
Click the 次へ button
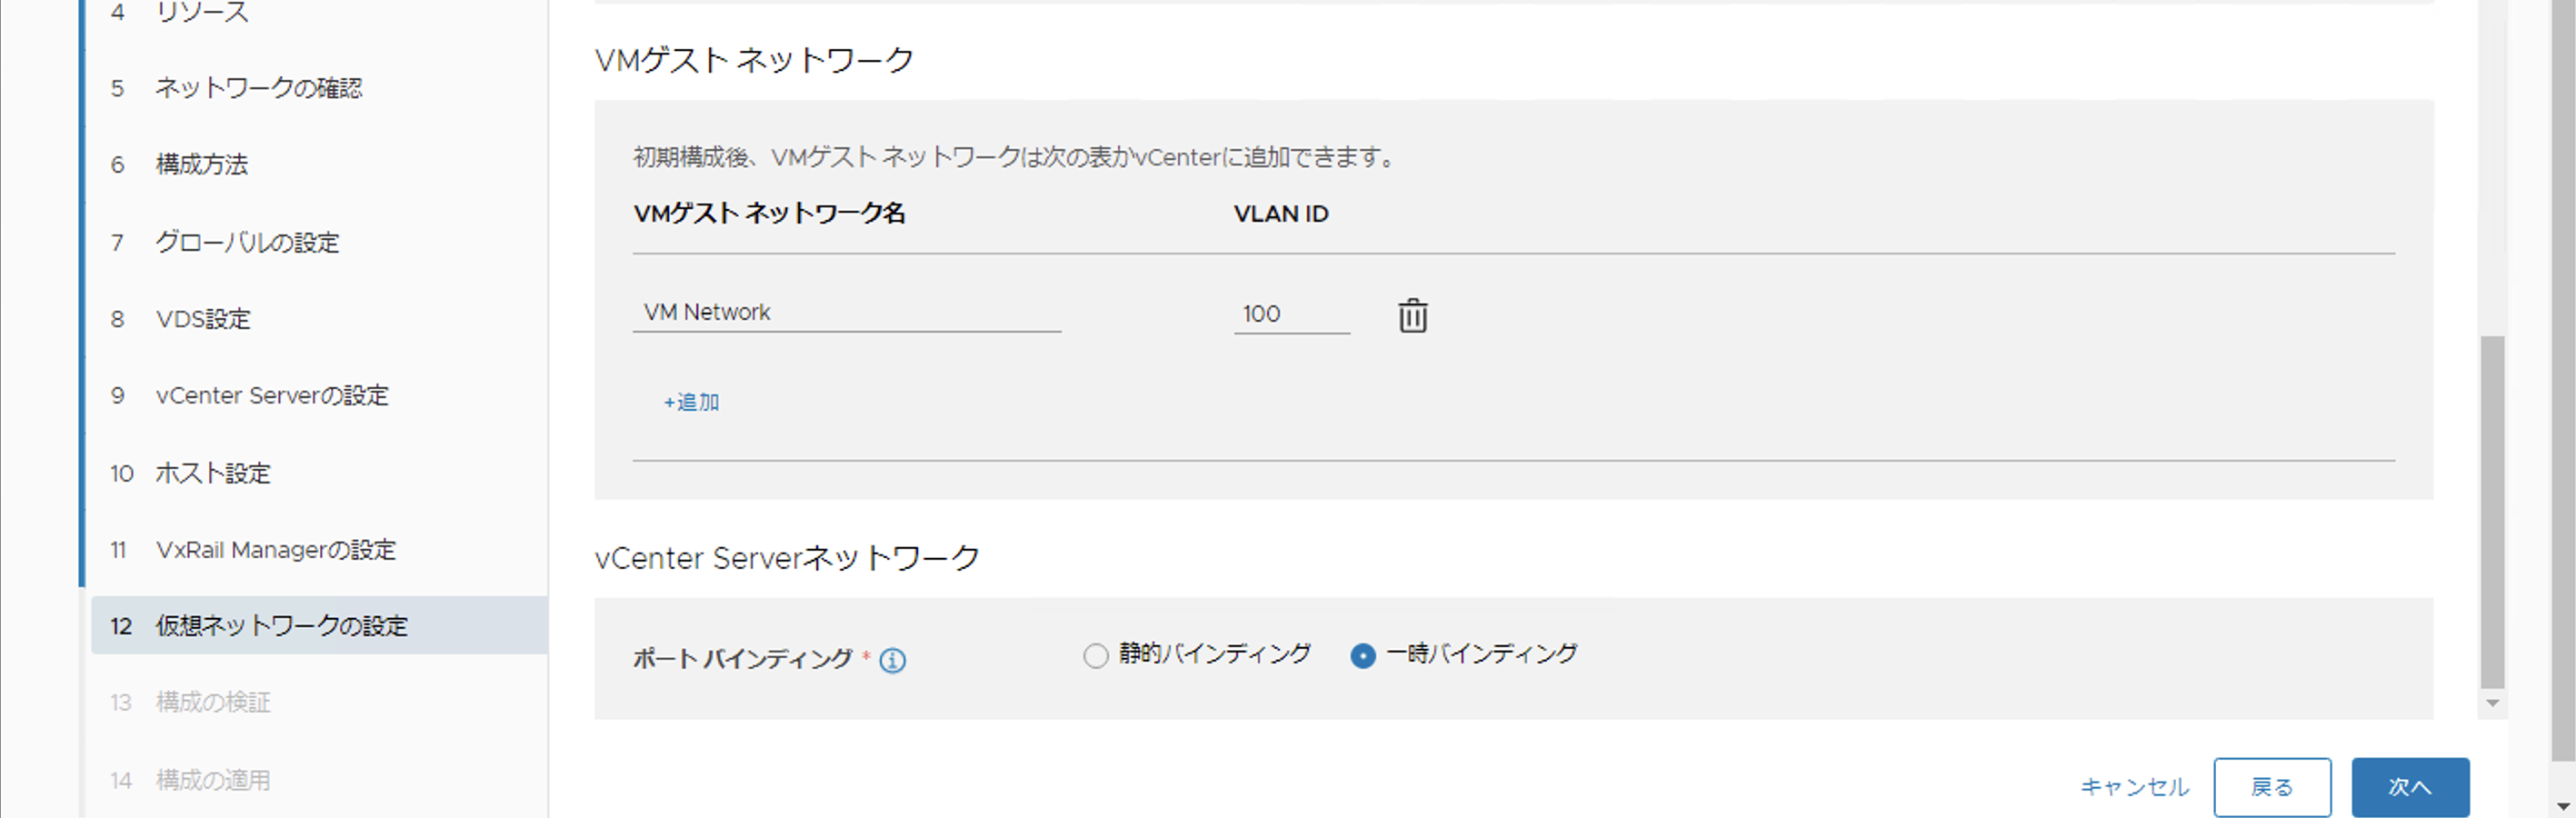pyautogui.click(x=2409, y=787)
